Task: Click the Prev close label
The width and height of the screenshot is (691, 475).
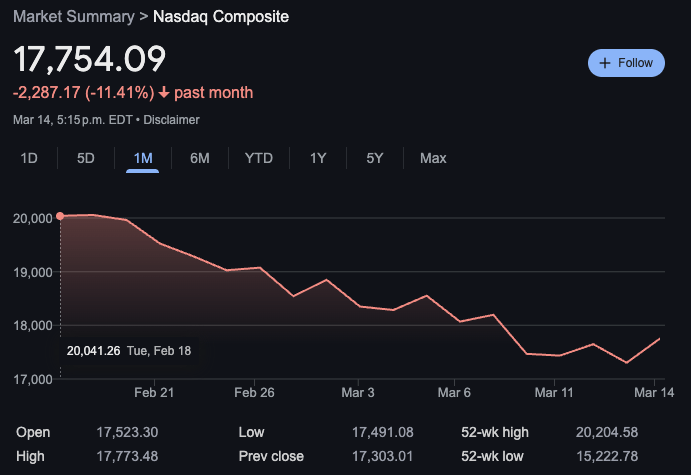Action: [x=271, y=456]
